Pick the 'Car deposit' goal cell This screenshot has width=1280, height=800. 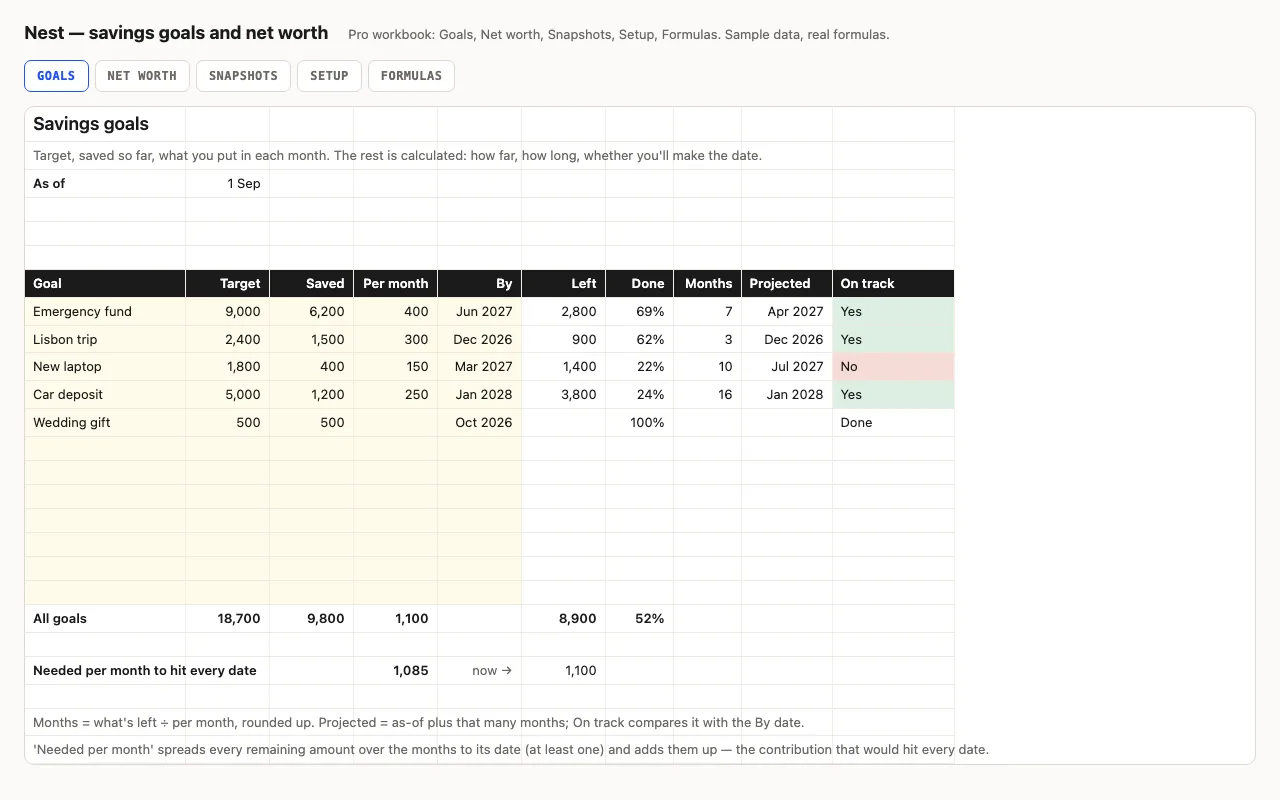[x=105, y=395]
